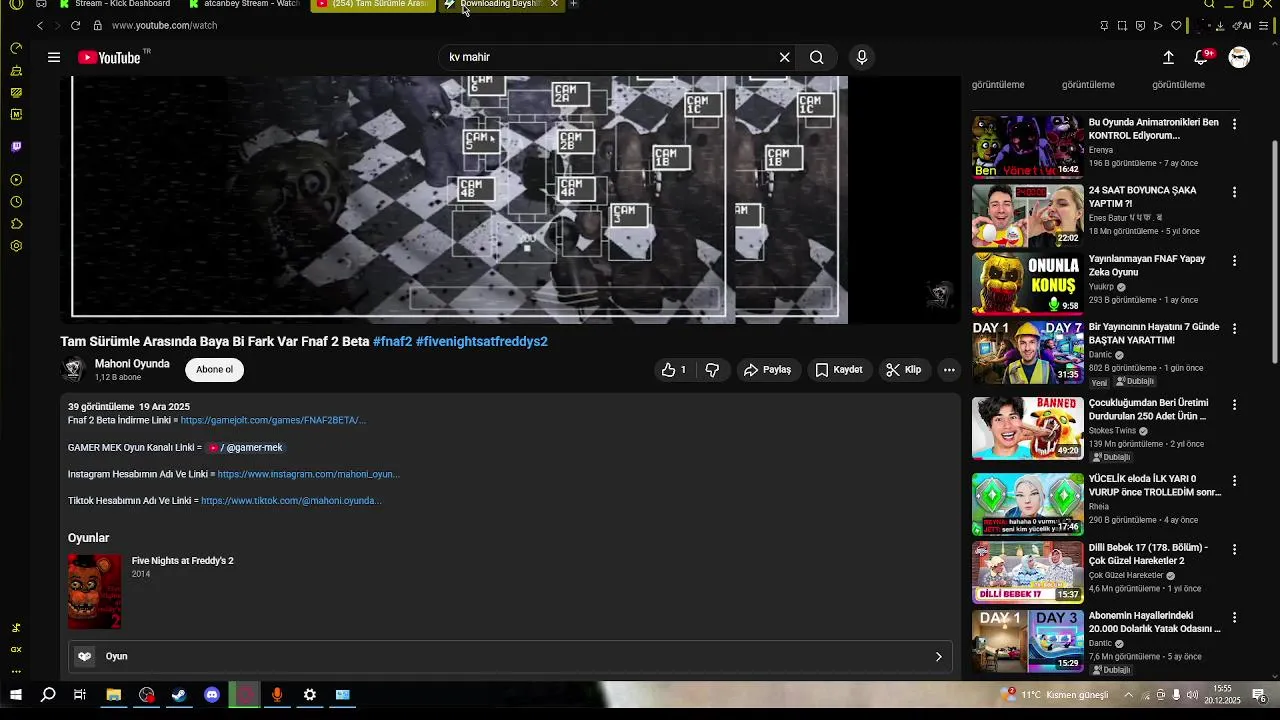1280x720 pixels.
Task: Open the Five Nights at Freddy's 2 game card
Action: (150, 592)
